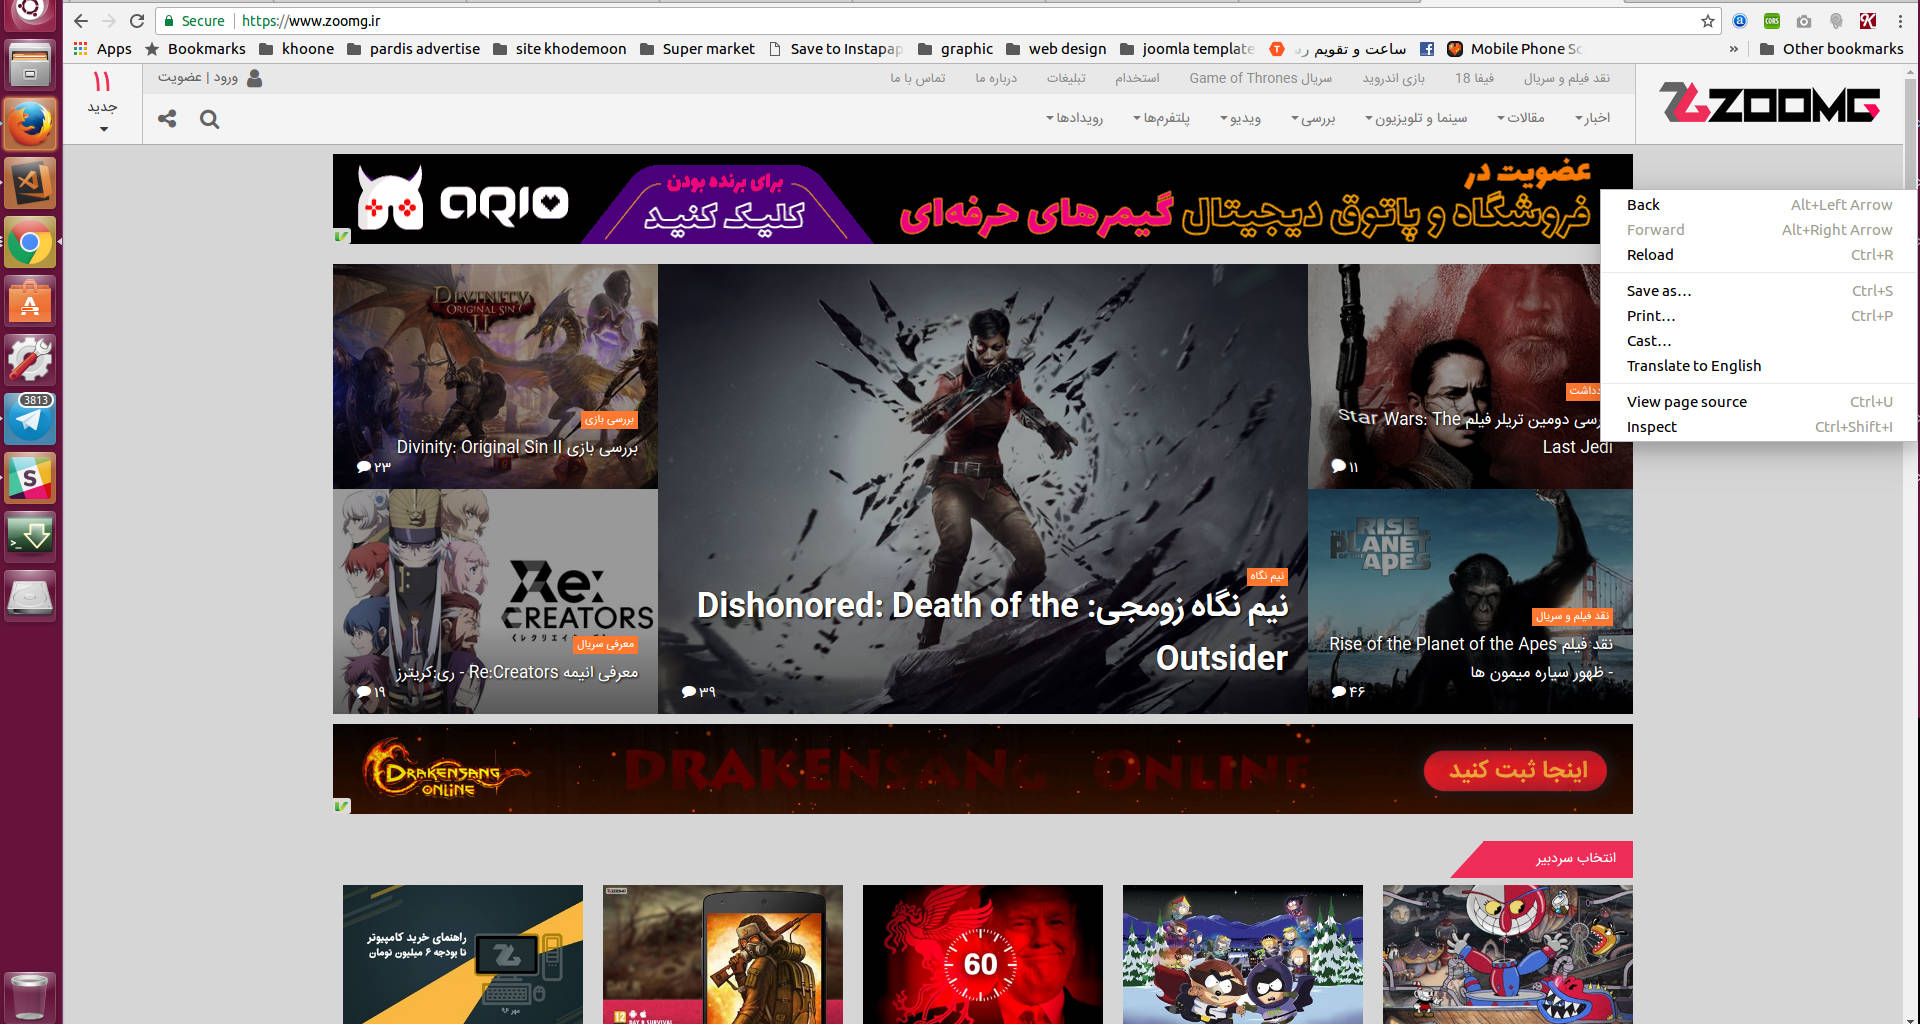This screenshot has width=1920, height=1026.
Task: Click the ZoomG logo
Action: click(1769, 104)
